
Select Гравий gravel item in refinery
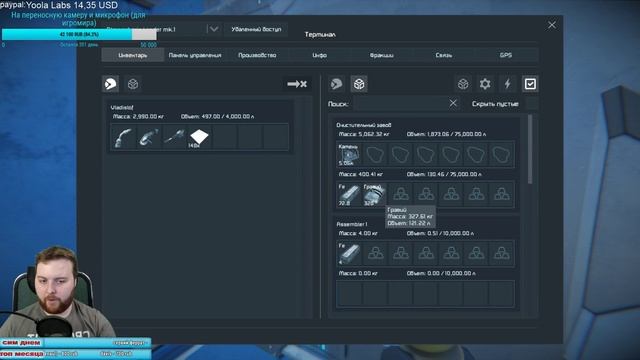(x=374, y=195)
